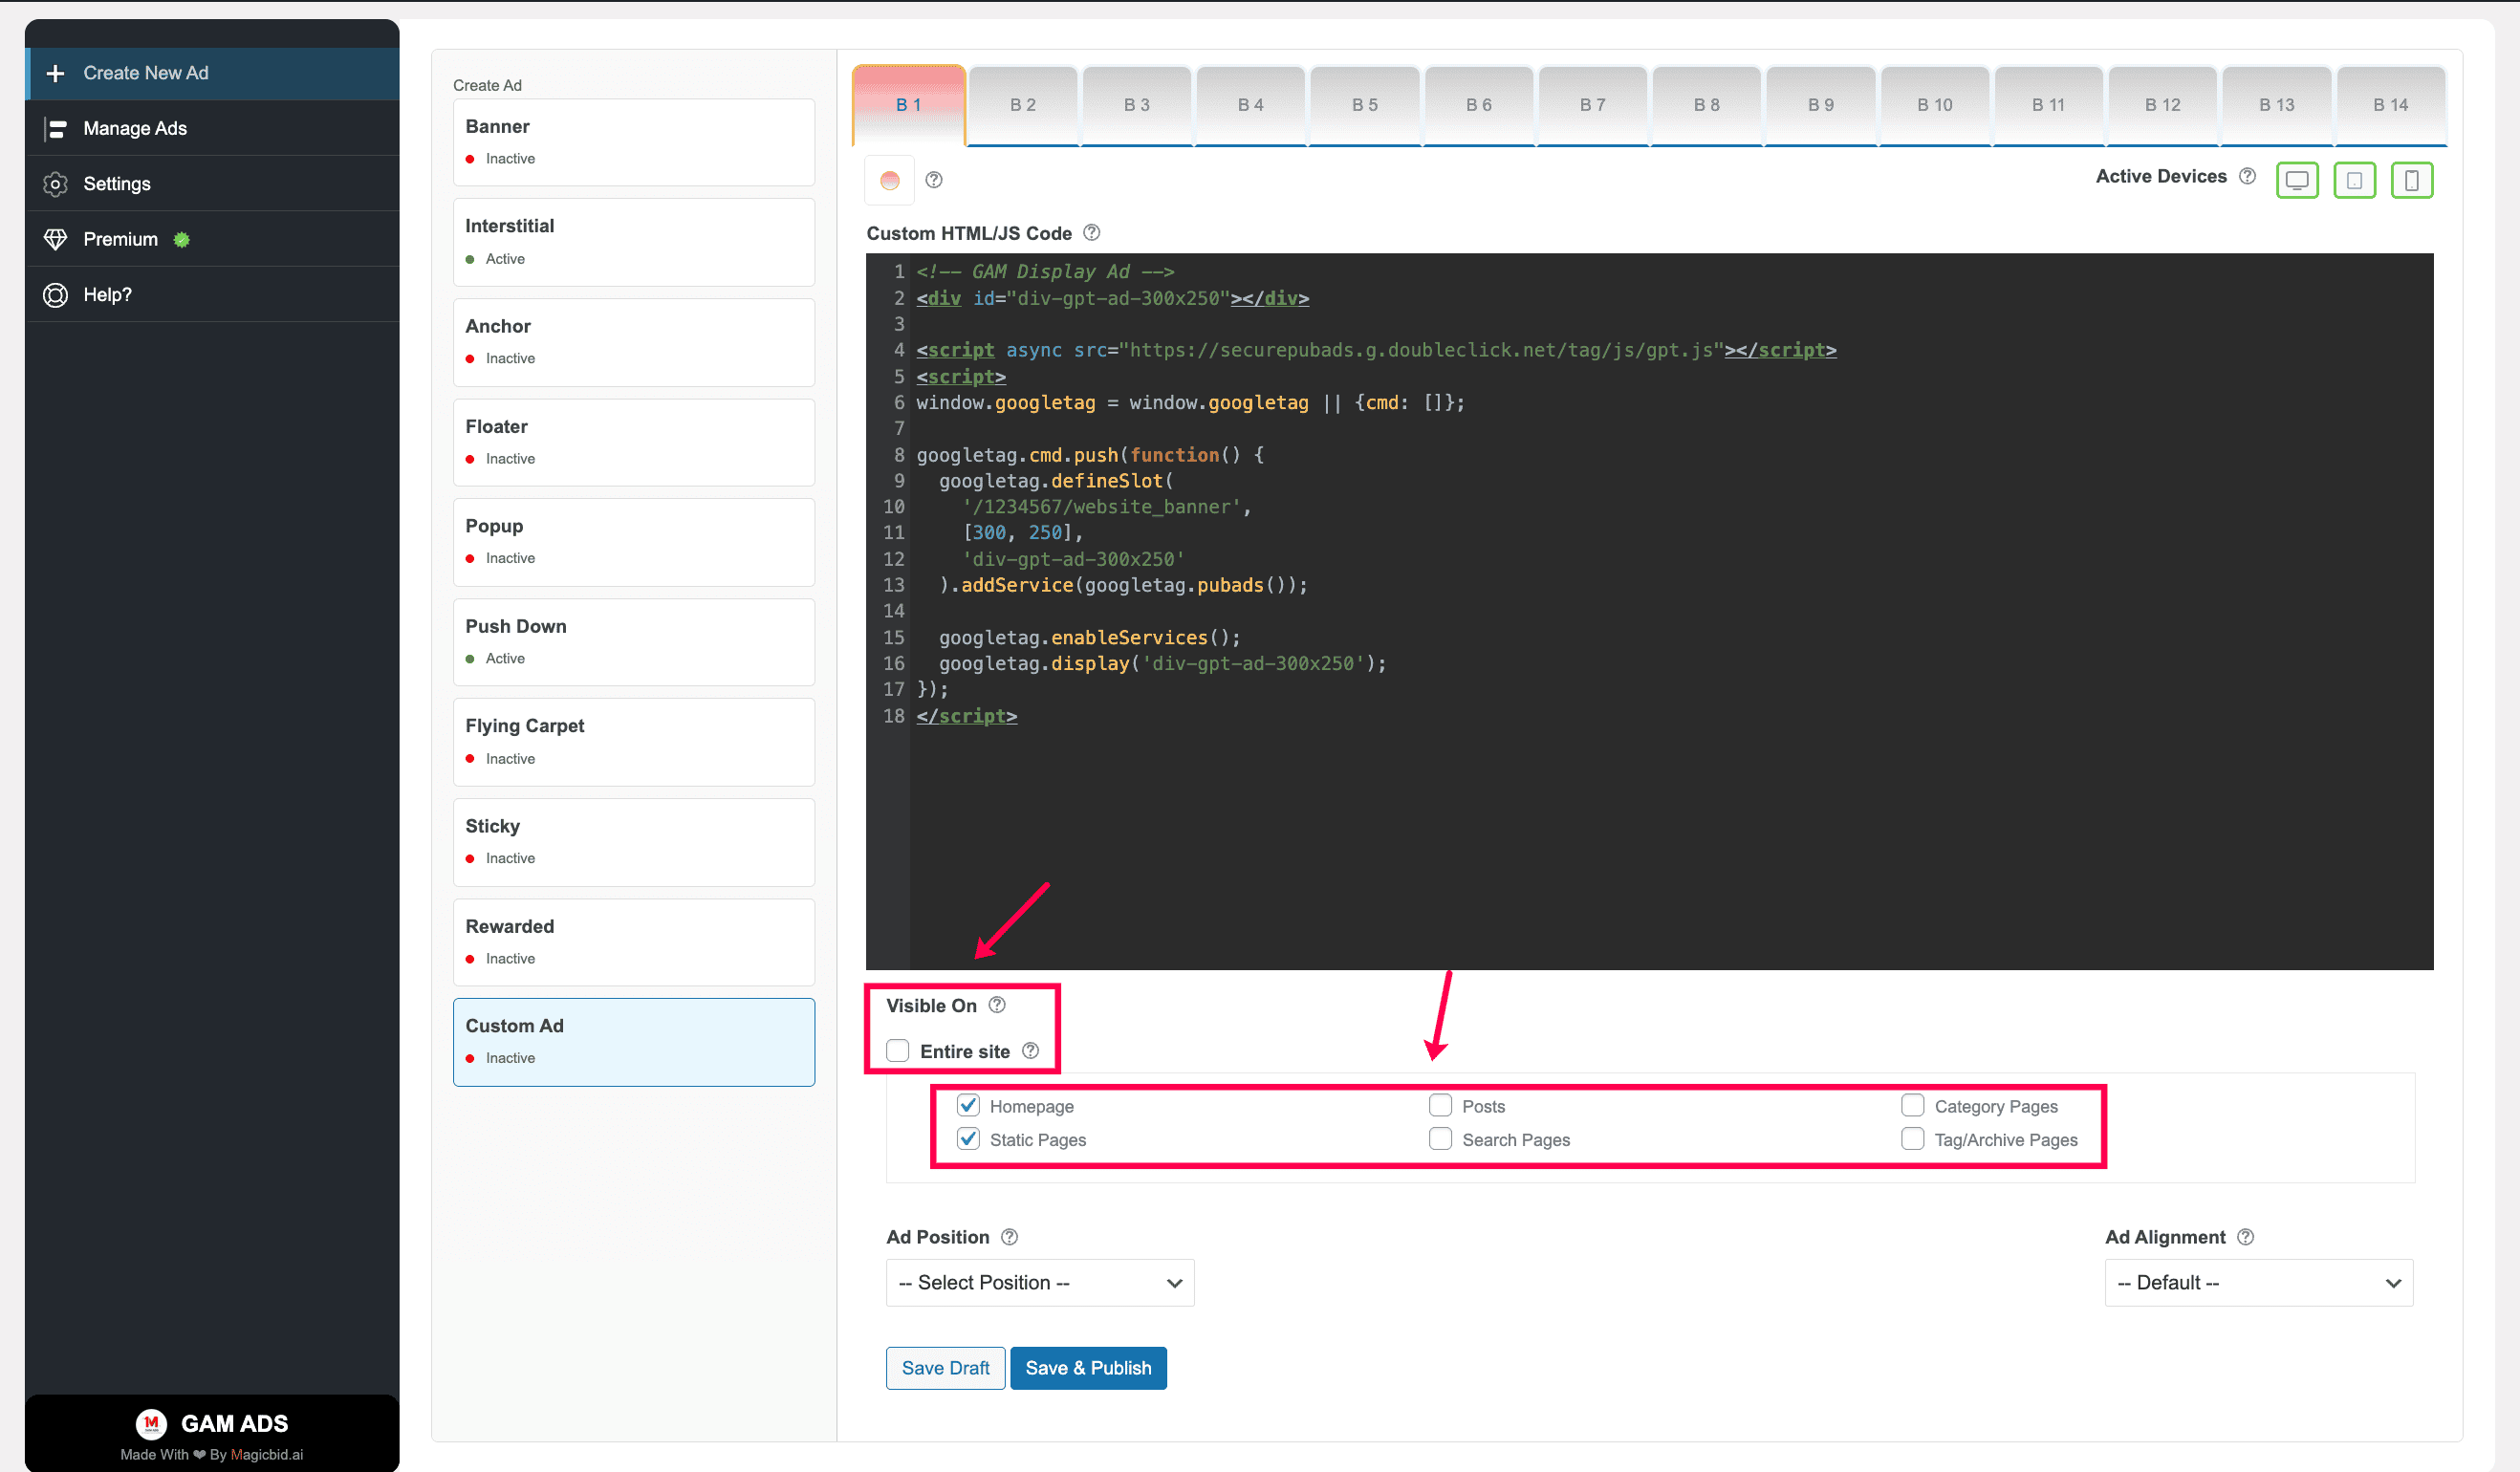This screenshot has width=2520, height=1472.
Task: Toggle the mobile device icon
Action: click(2412, 180)
